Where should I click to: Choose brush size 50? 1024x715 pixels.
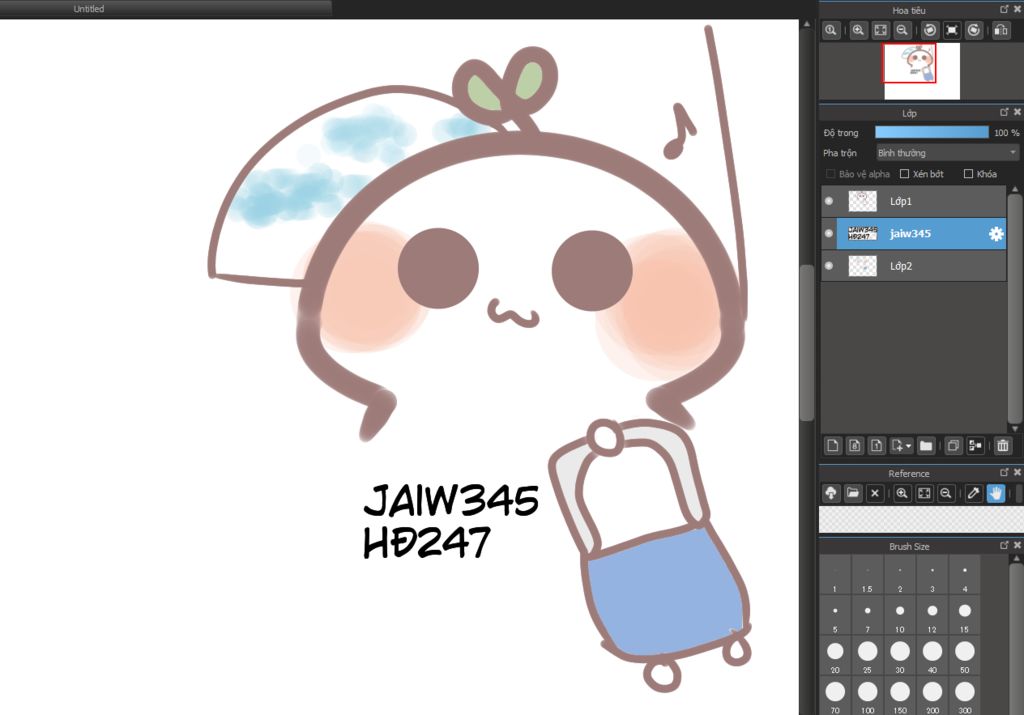(965, 656)
